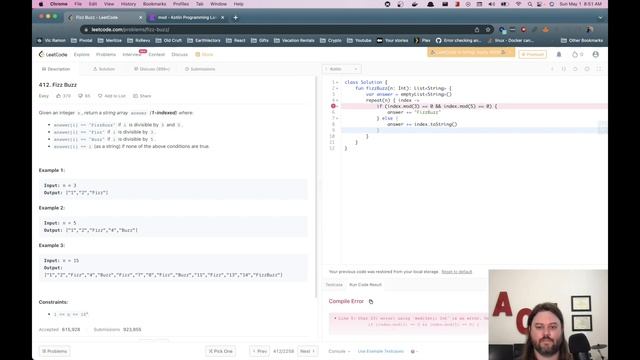Click the orange hiring banner
The width and height of the screenshot is (640, 360).
click(x=471, y=52)
